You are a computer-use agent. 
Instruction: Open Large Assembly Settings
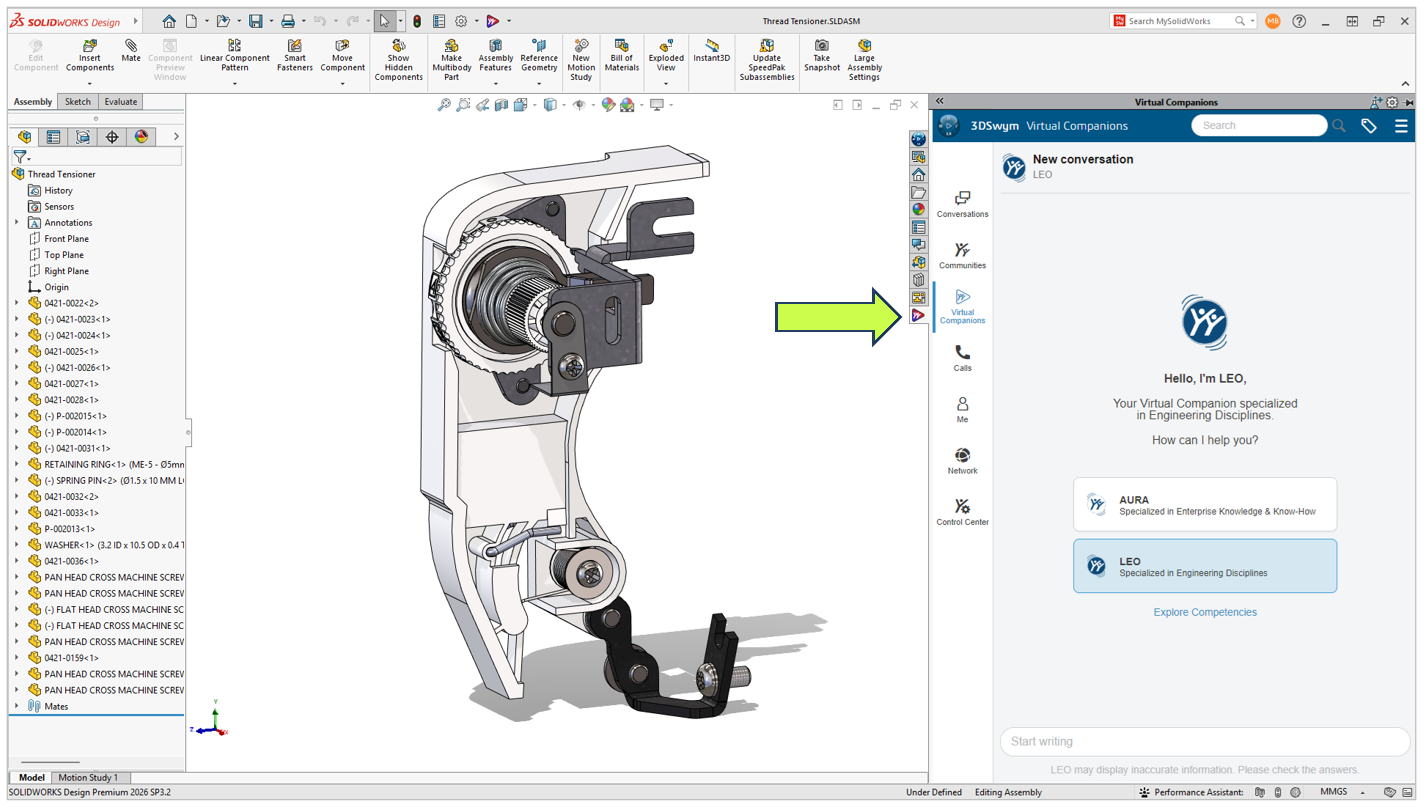point(864,60)
